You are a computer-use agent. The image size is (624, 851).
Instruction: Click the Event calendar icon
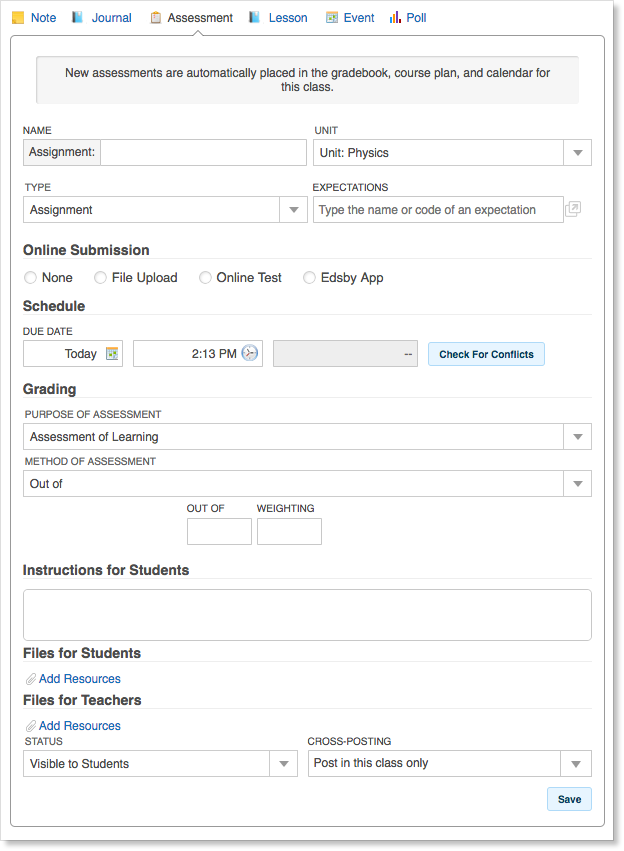point(332,18)
